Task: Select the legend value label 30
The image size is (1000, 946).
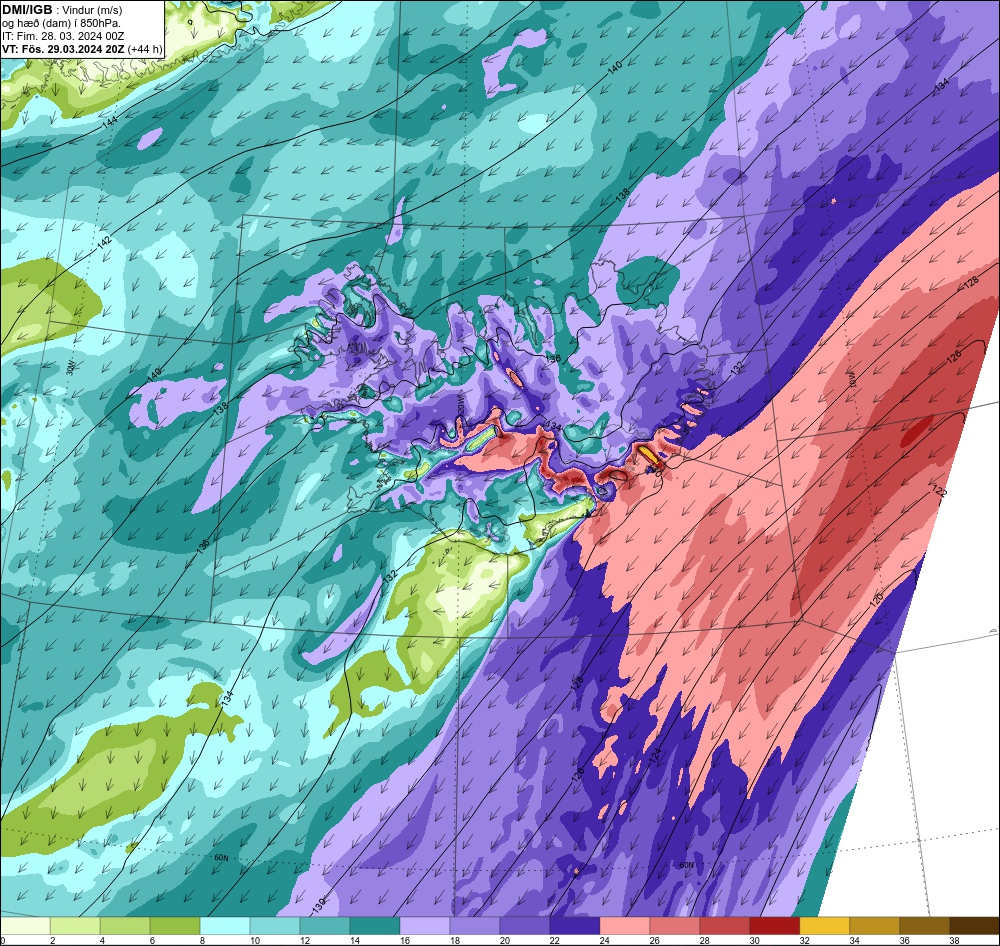Action: pos(754,940)
